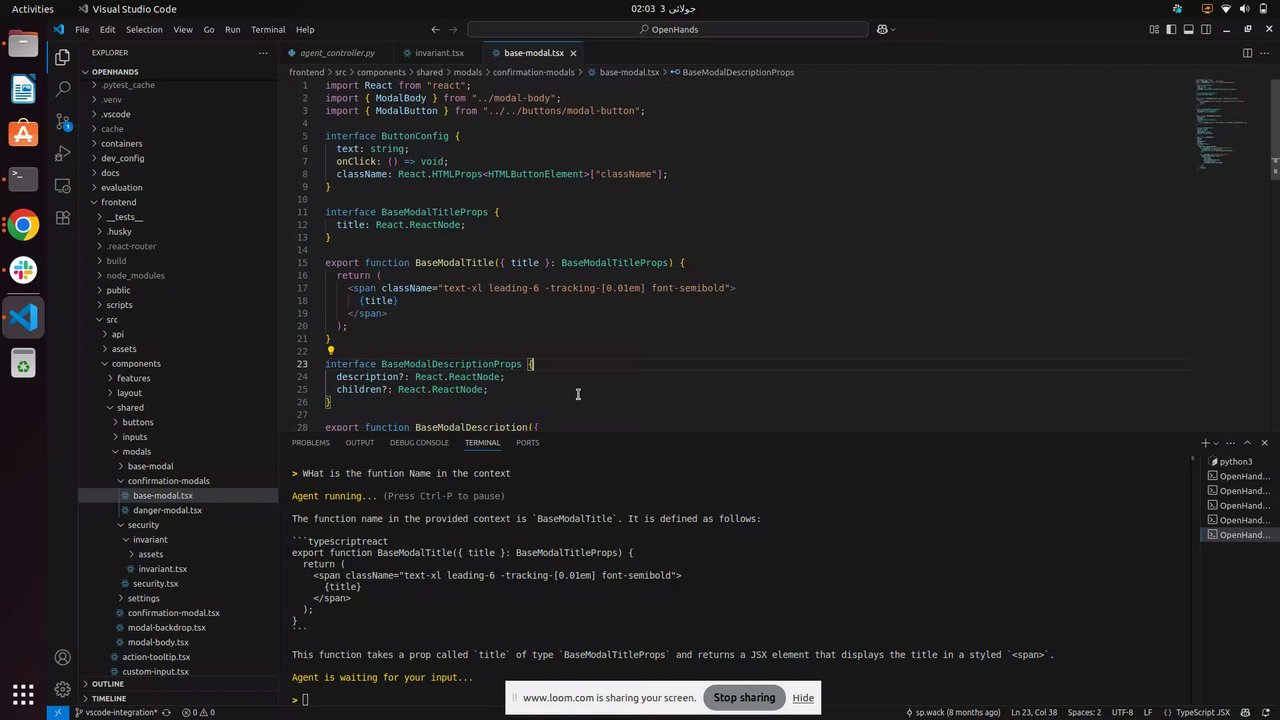Click the Activities button in the top bar
1280x720 pixels.
pyautogui.click(x=33, y=9)
